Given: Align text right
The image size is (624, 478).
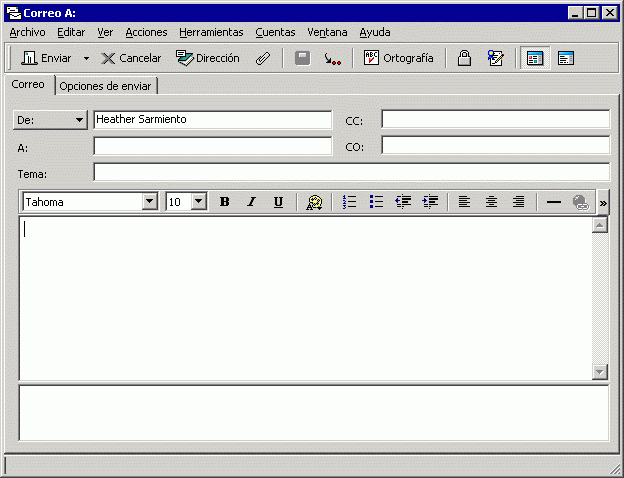Looking at the screenshot, I should [519, 202].
